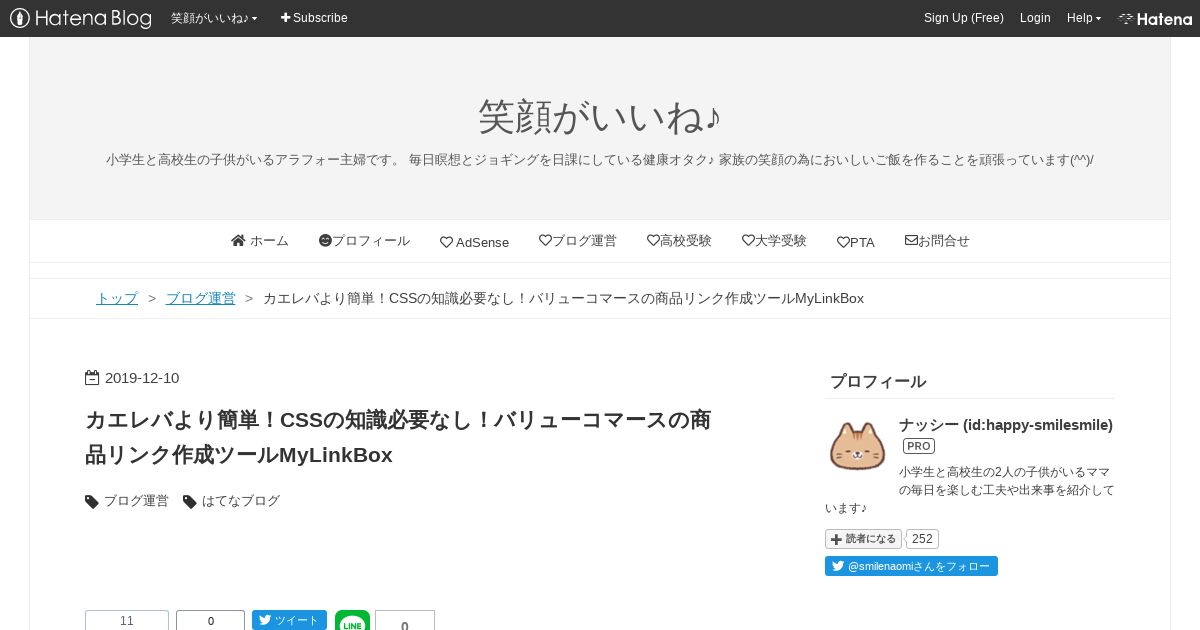Viewport: 1200px width, 630px height.
Task: Open プロフィール in the navigation menu
Action: 364,241
